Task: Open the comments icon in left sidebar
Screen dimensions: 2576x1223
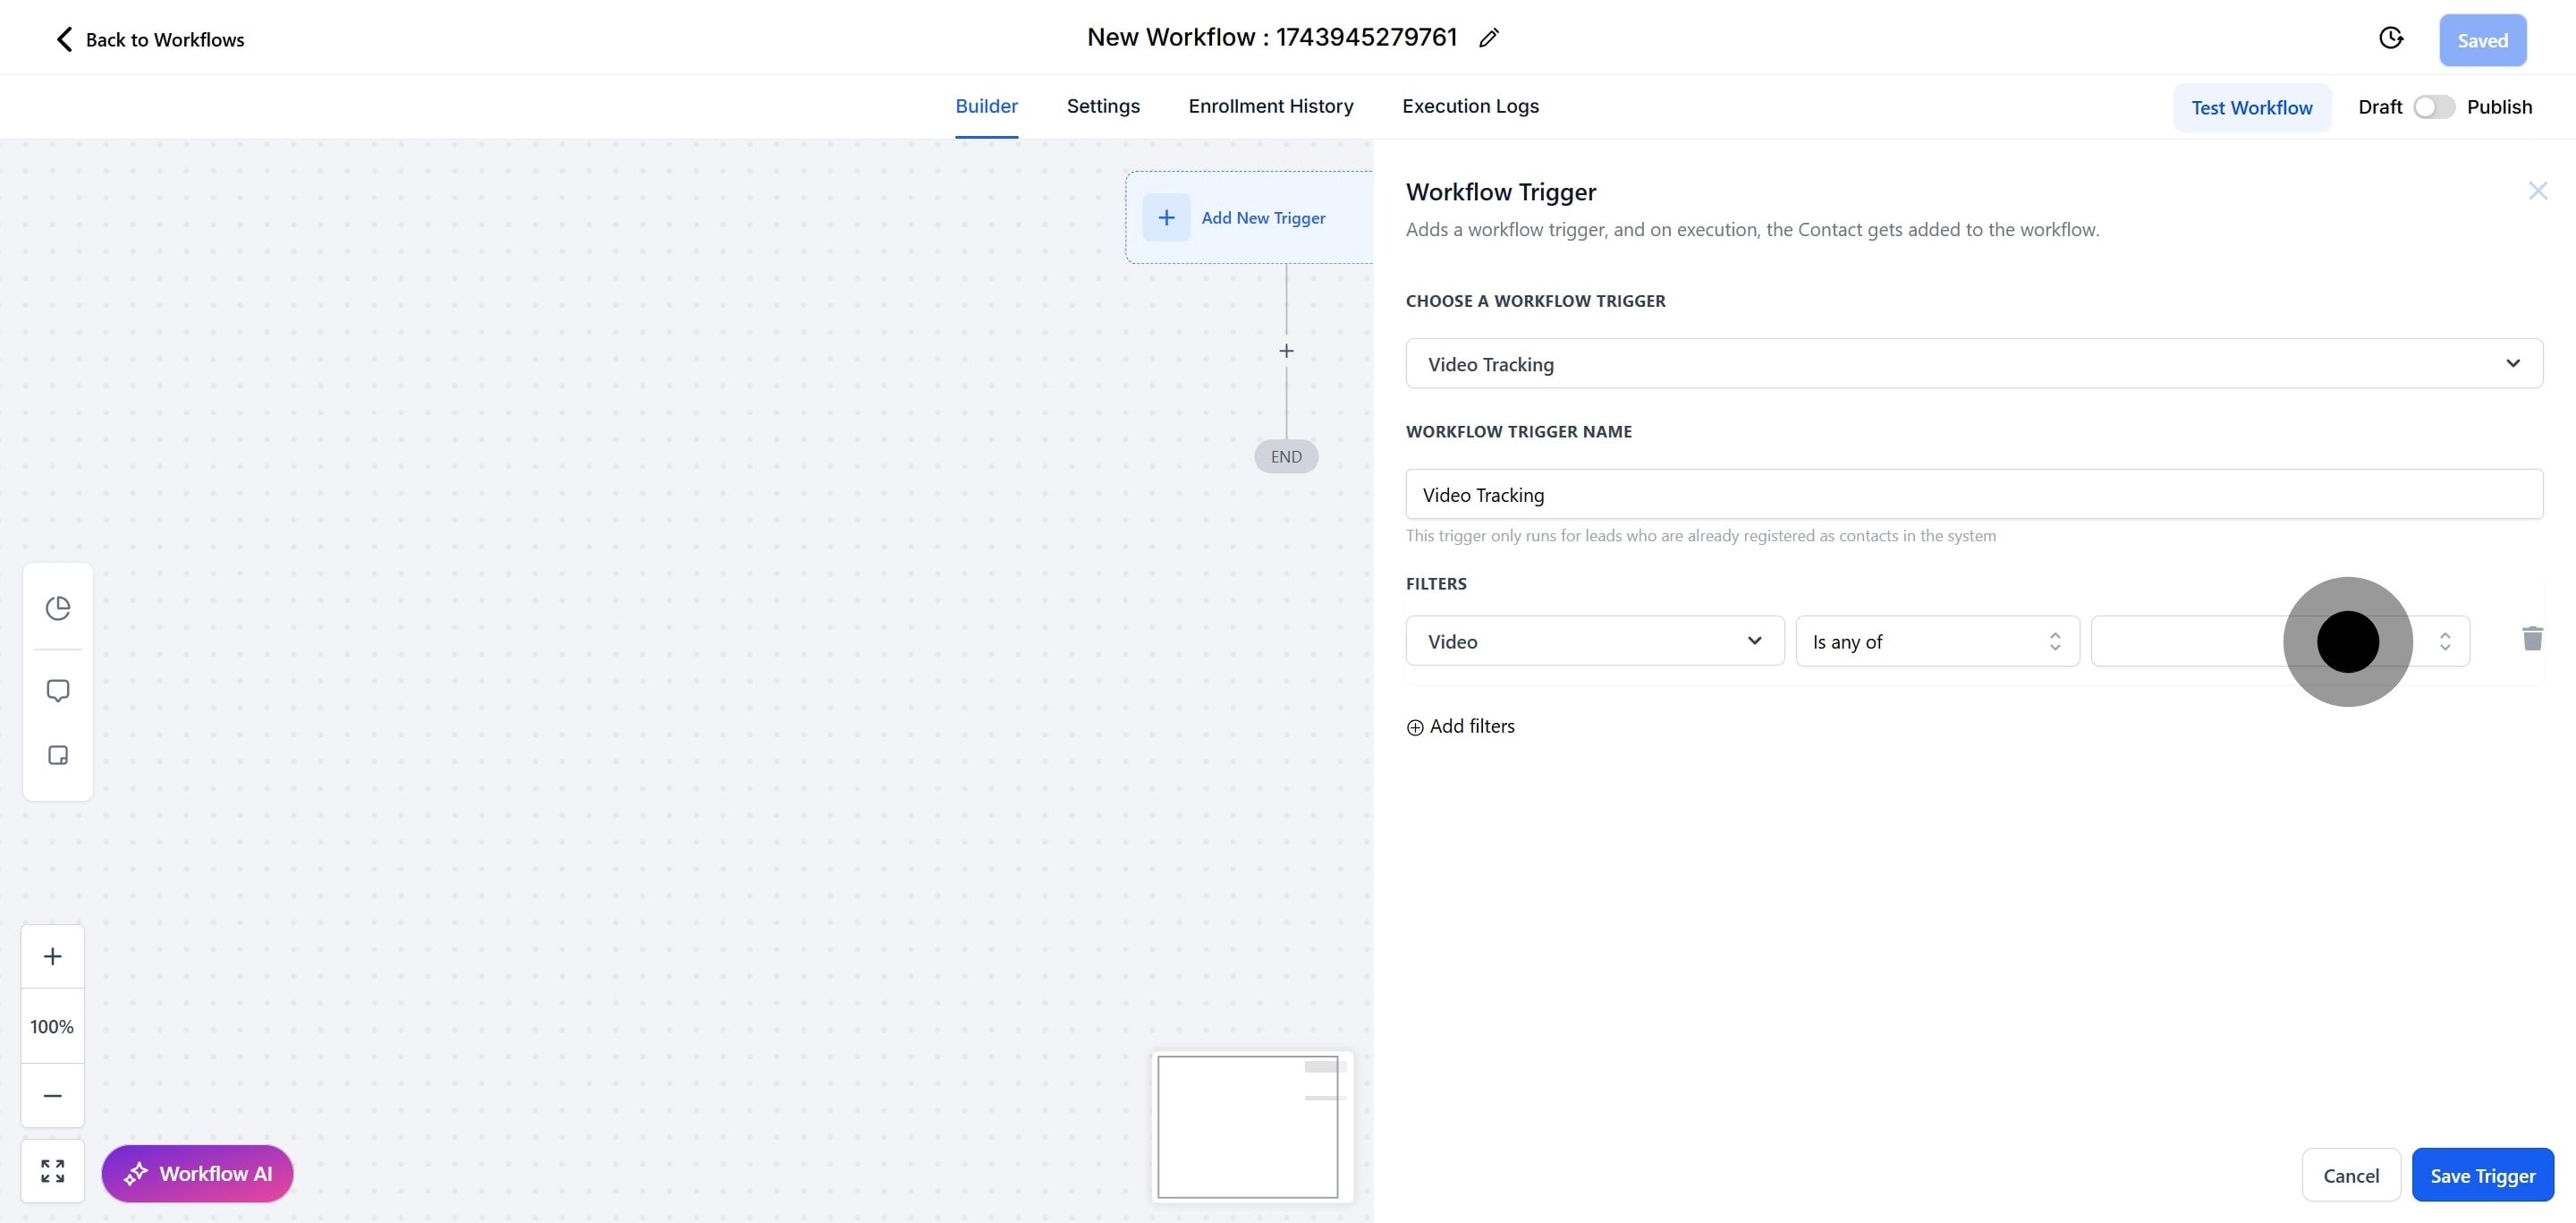Action: (58, 691)
